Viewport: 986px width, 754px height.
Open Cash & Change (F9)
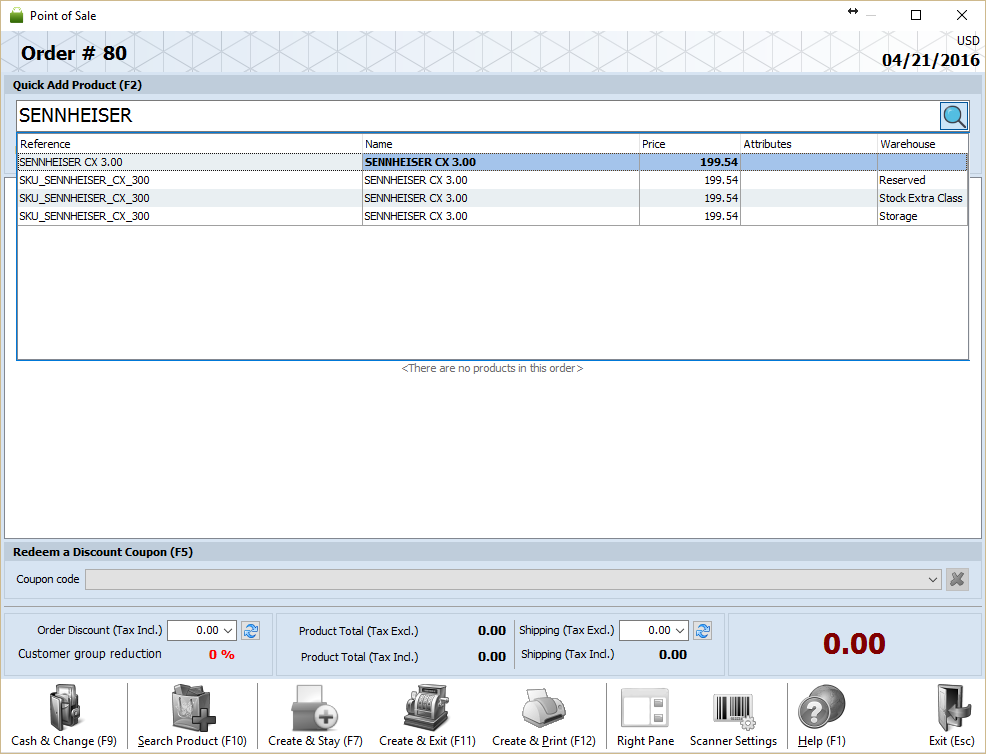[x=64, y=716]
